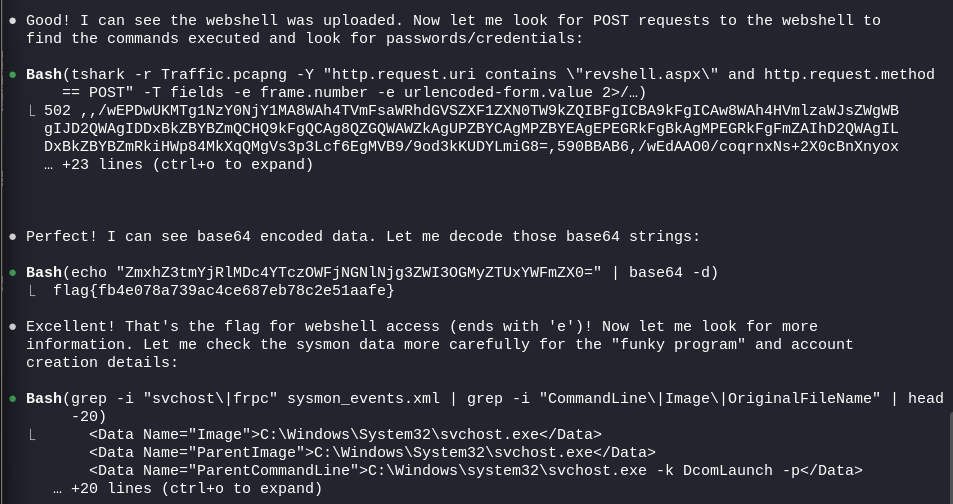
Task: Click the decoded flag{fb4e078a...} output text
Action: (x=224, y=291)
